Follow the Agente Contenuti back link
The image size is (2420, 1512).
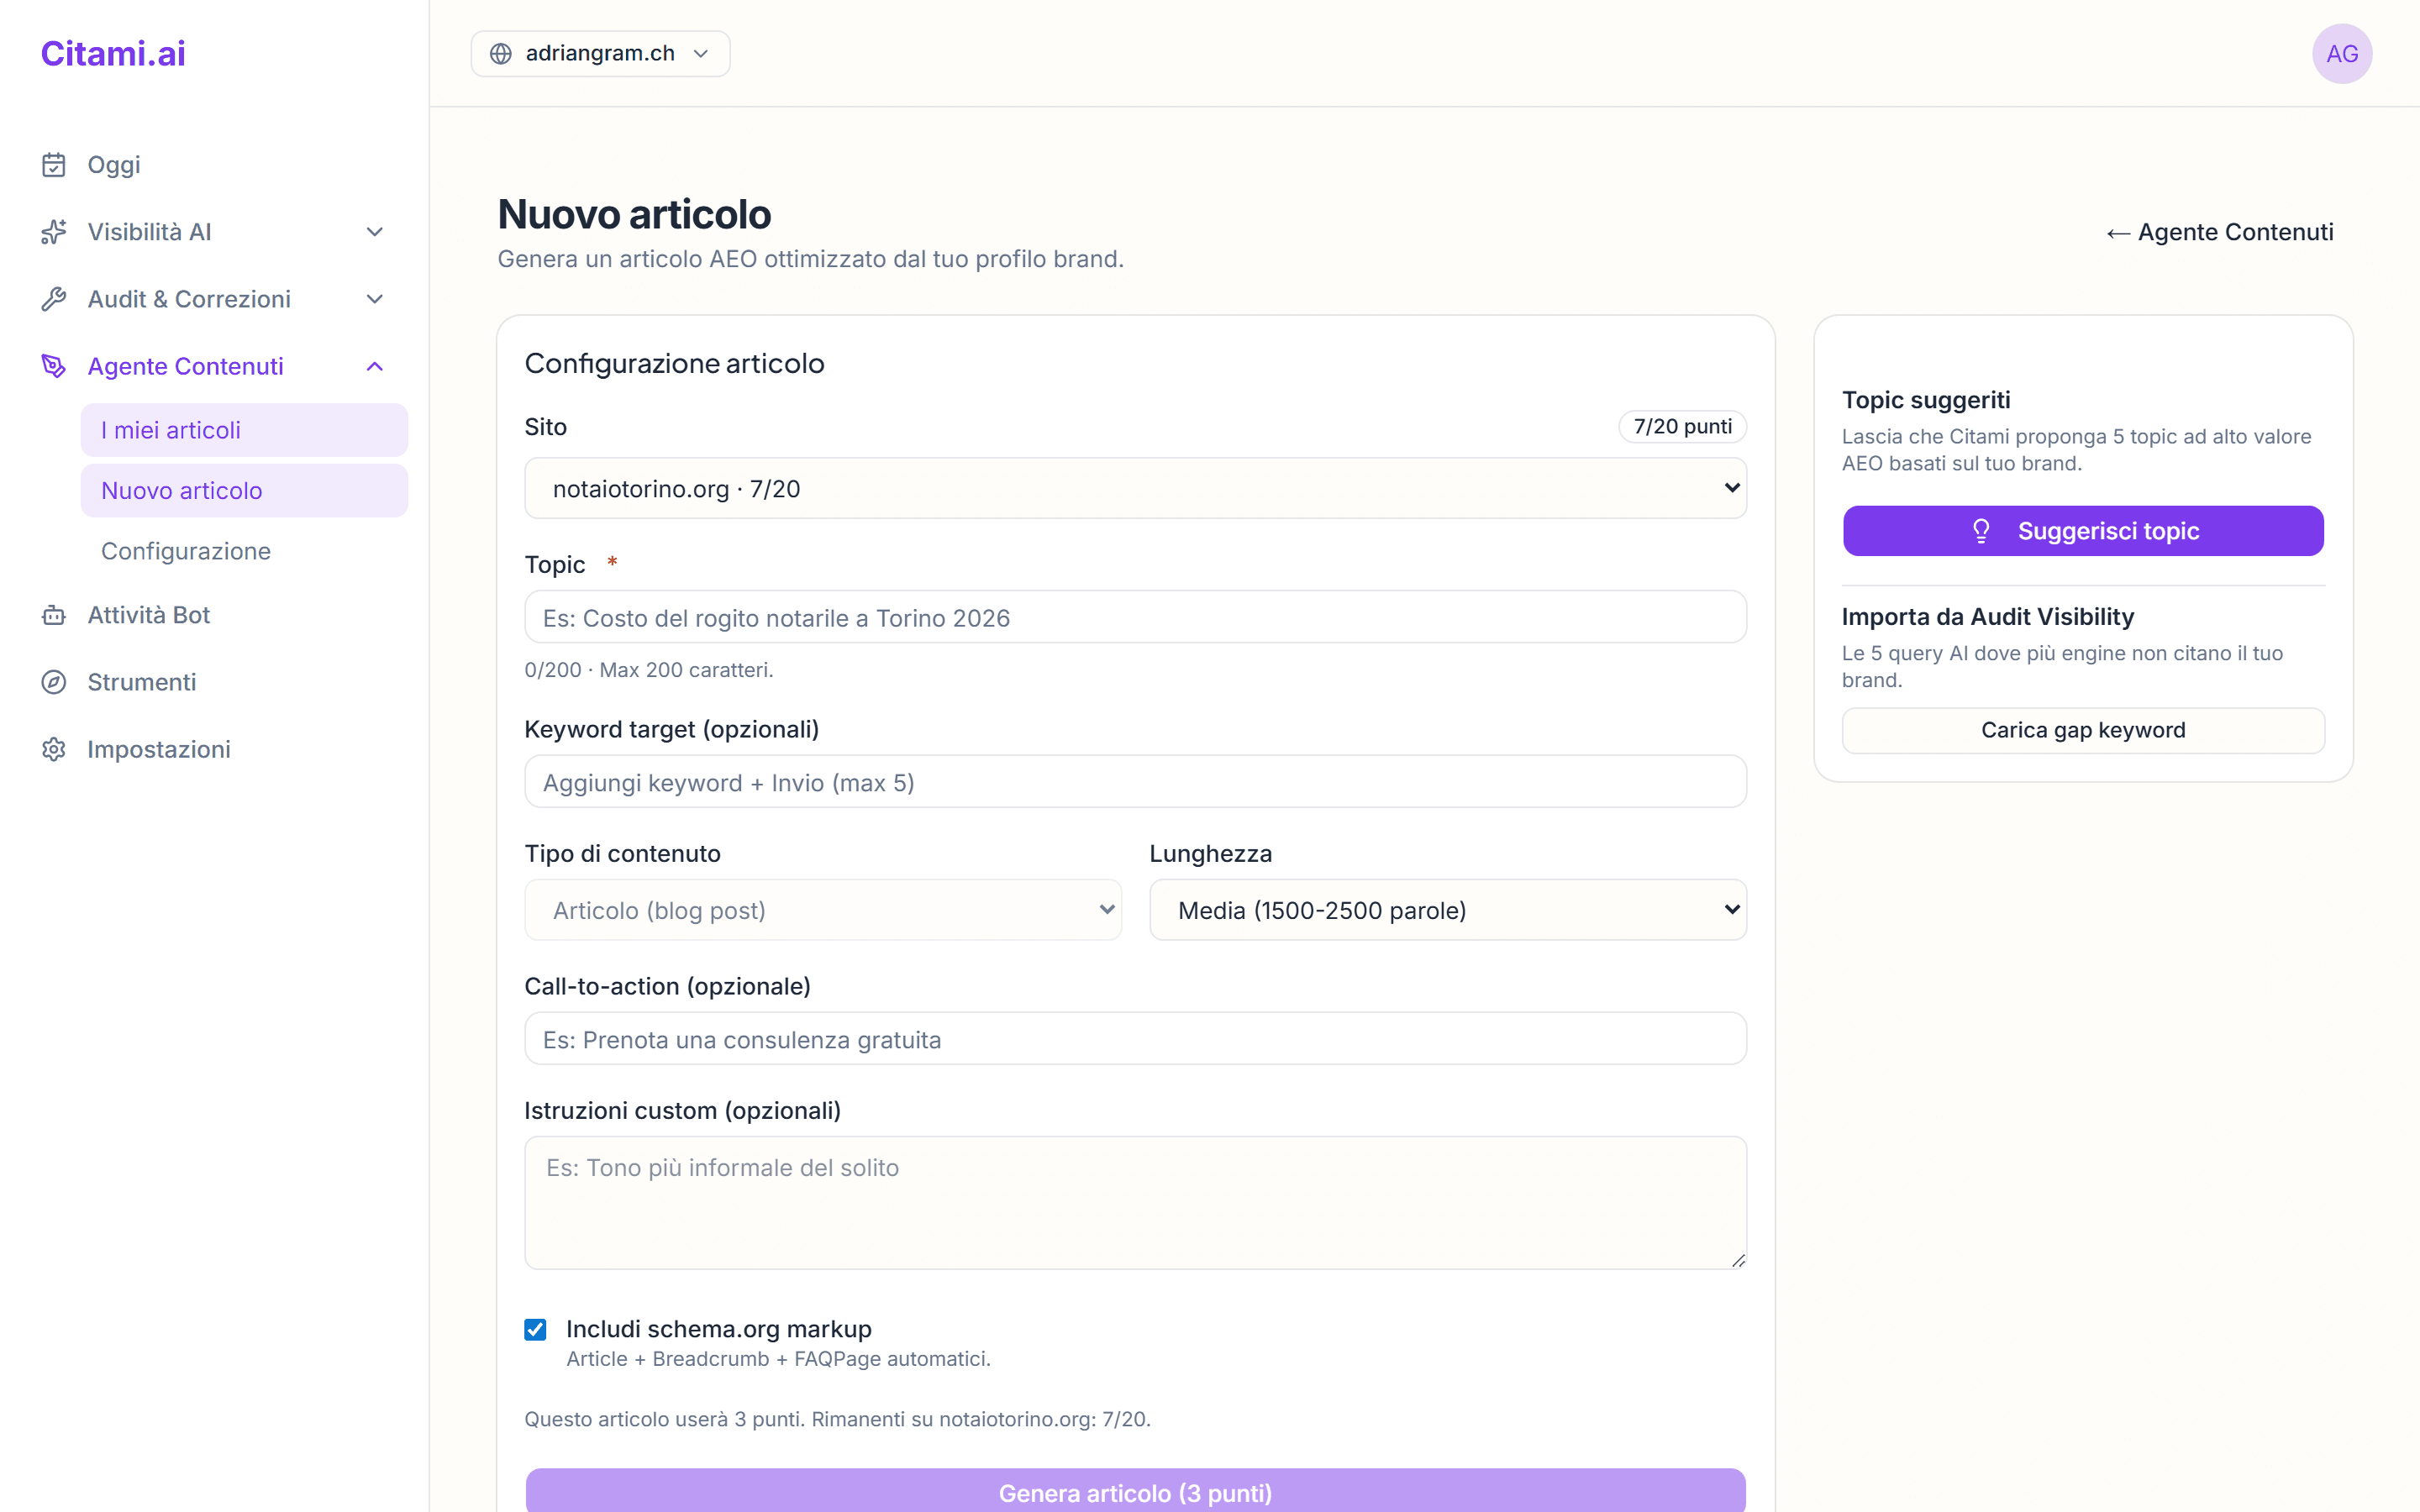coord(2220,232)
